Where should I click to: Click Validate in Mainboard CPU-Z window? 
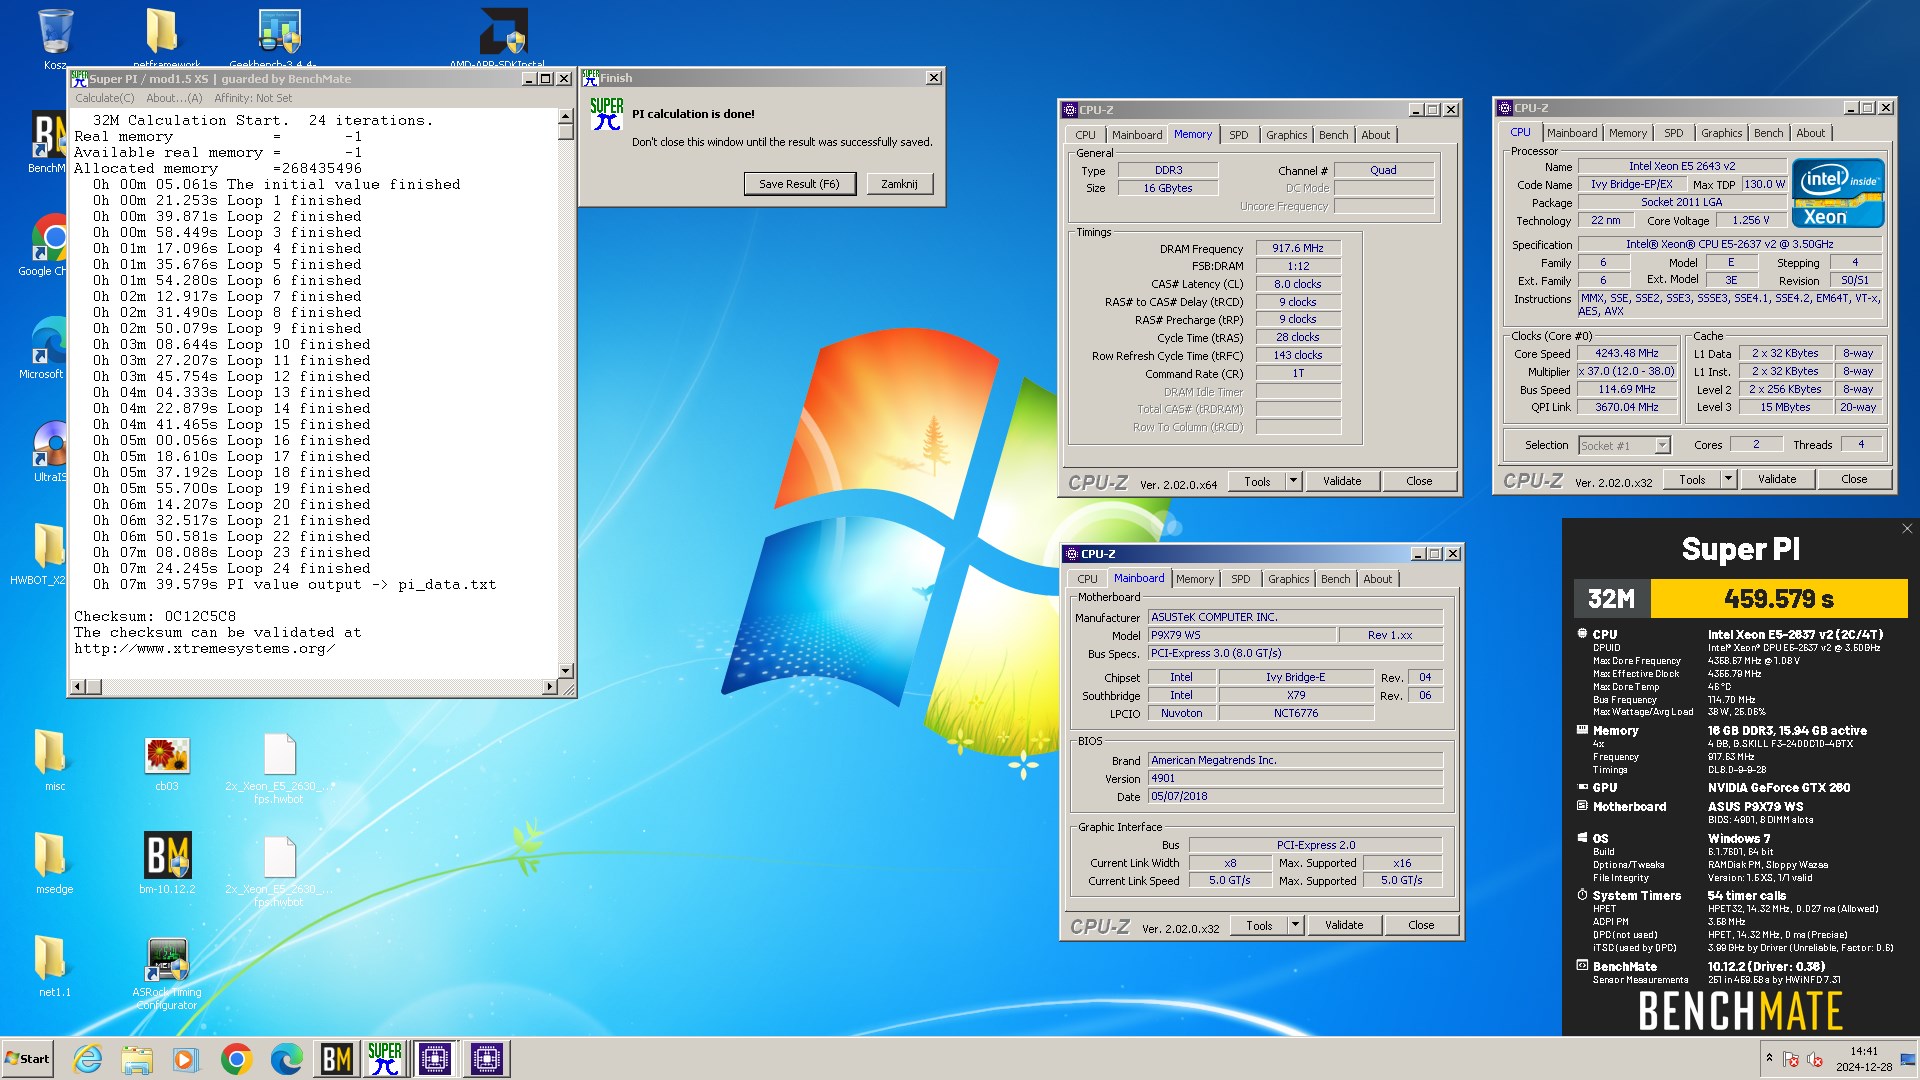coord(1343,925)
